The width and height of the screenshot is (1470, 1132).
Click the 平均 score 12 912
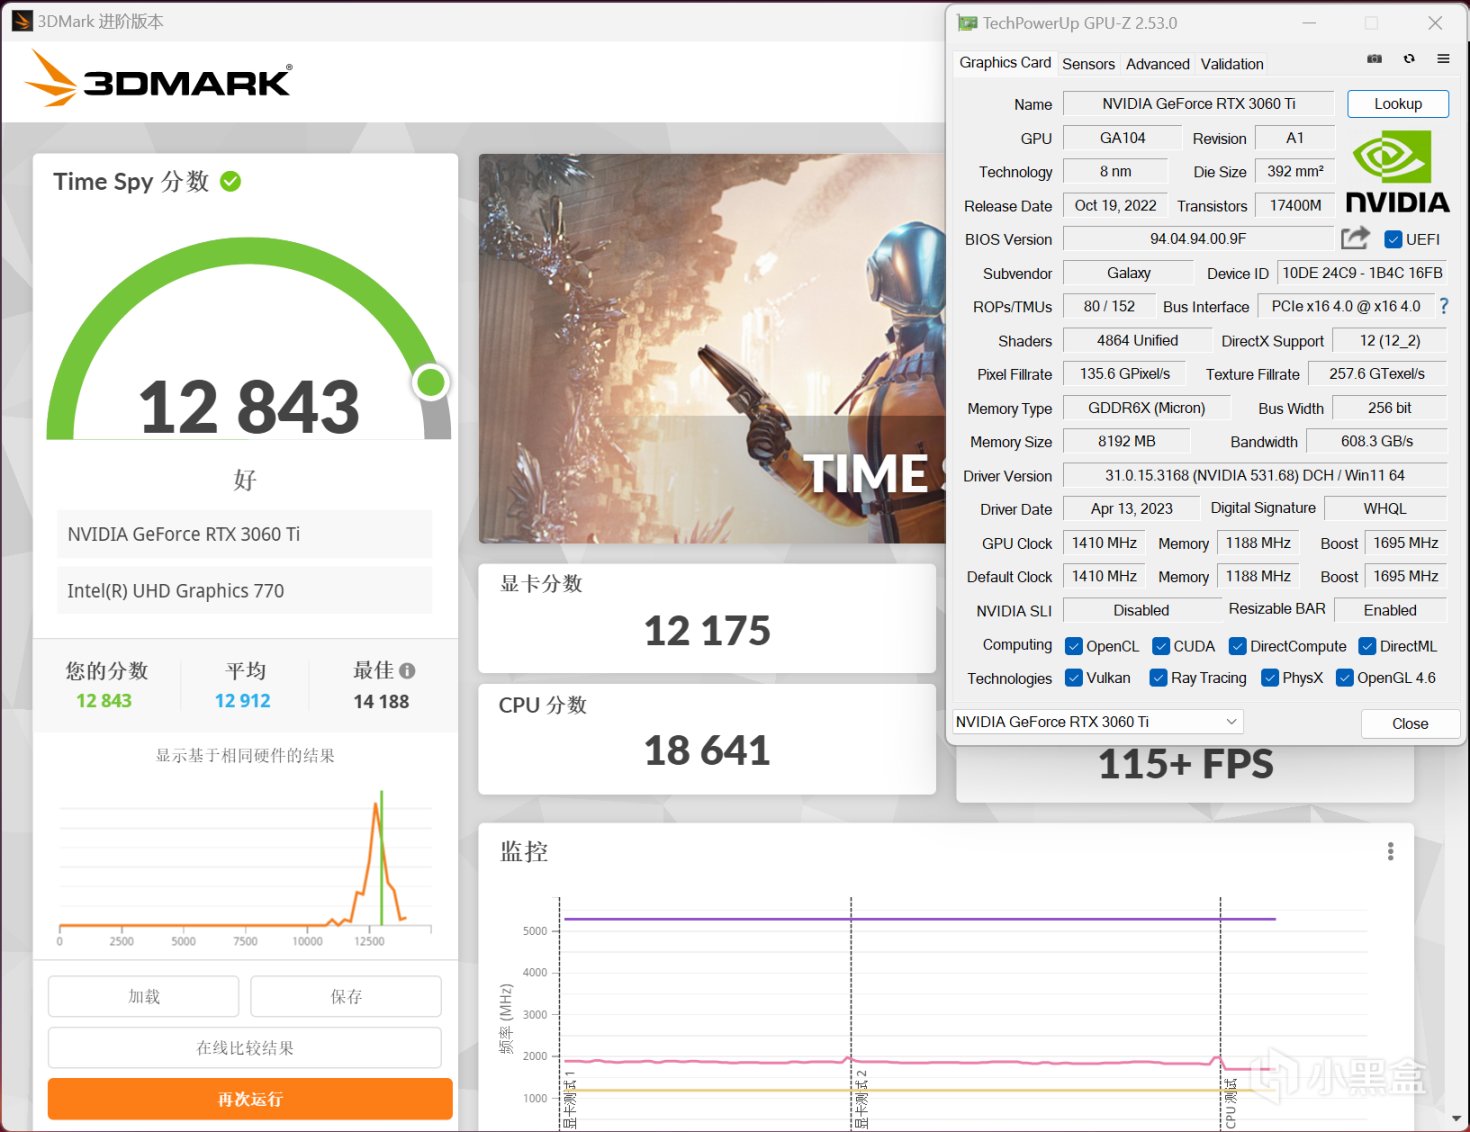pos(243,701)
